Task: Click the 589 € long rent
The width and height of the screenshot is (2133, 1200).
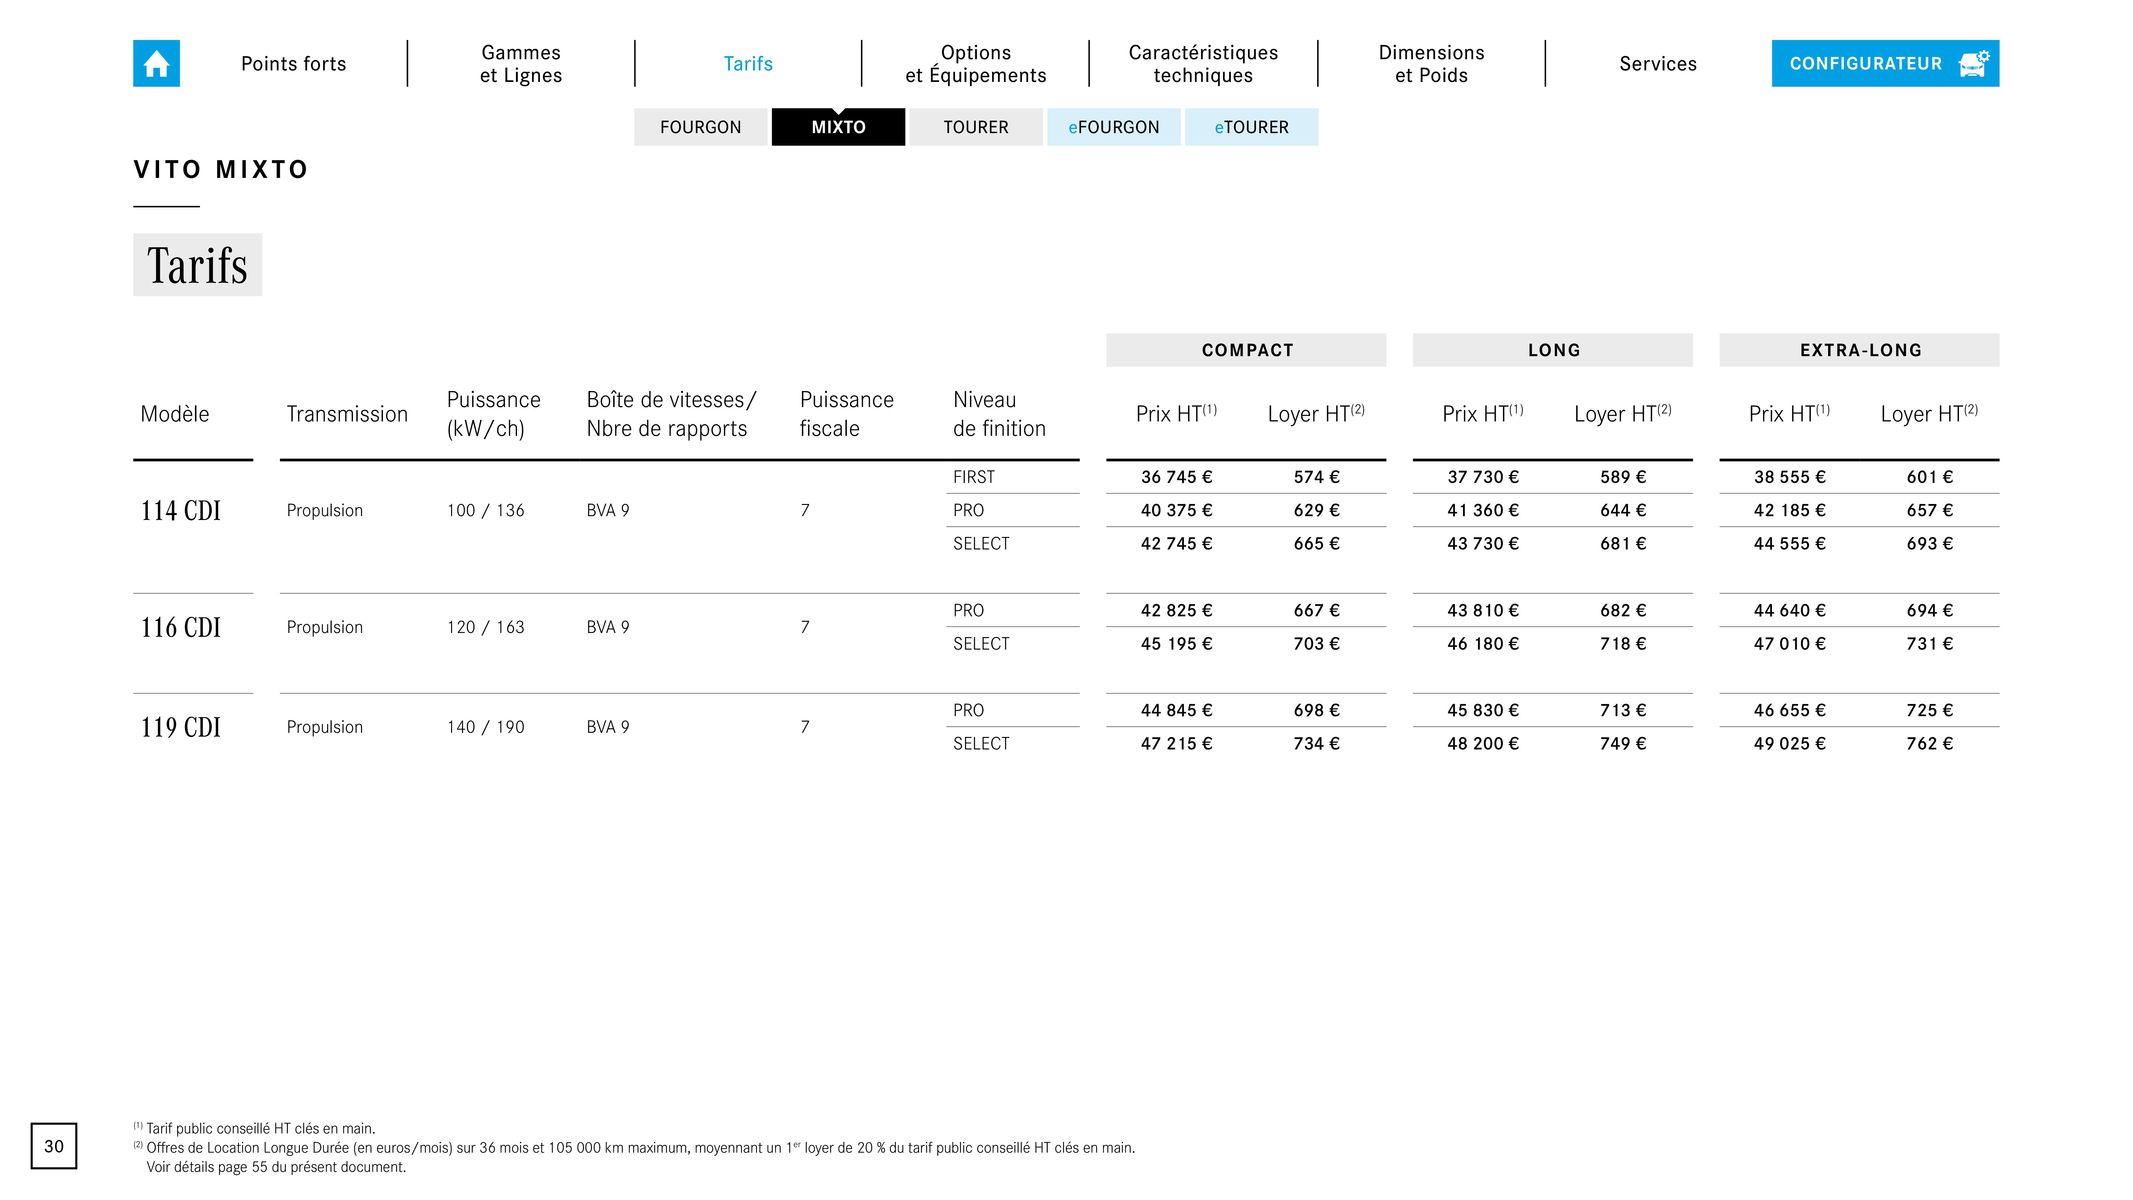Action: coord(1623,477)
